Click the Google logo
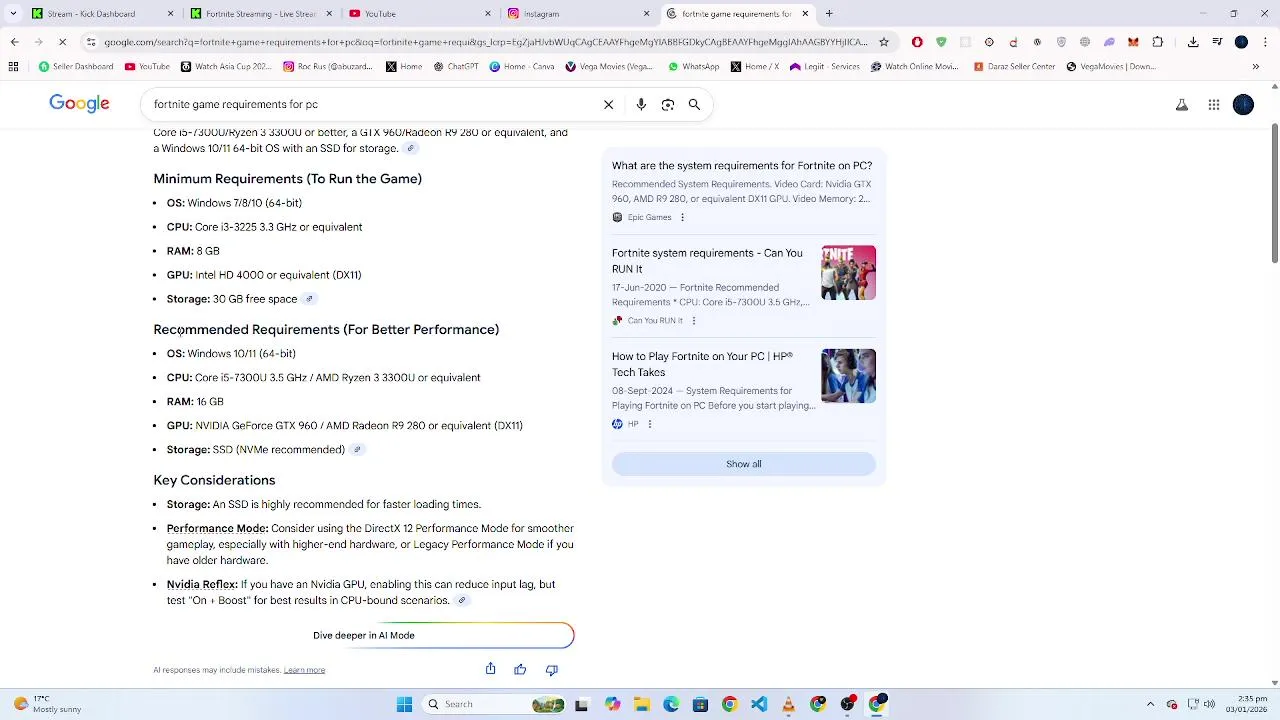 pos(79,104)
